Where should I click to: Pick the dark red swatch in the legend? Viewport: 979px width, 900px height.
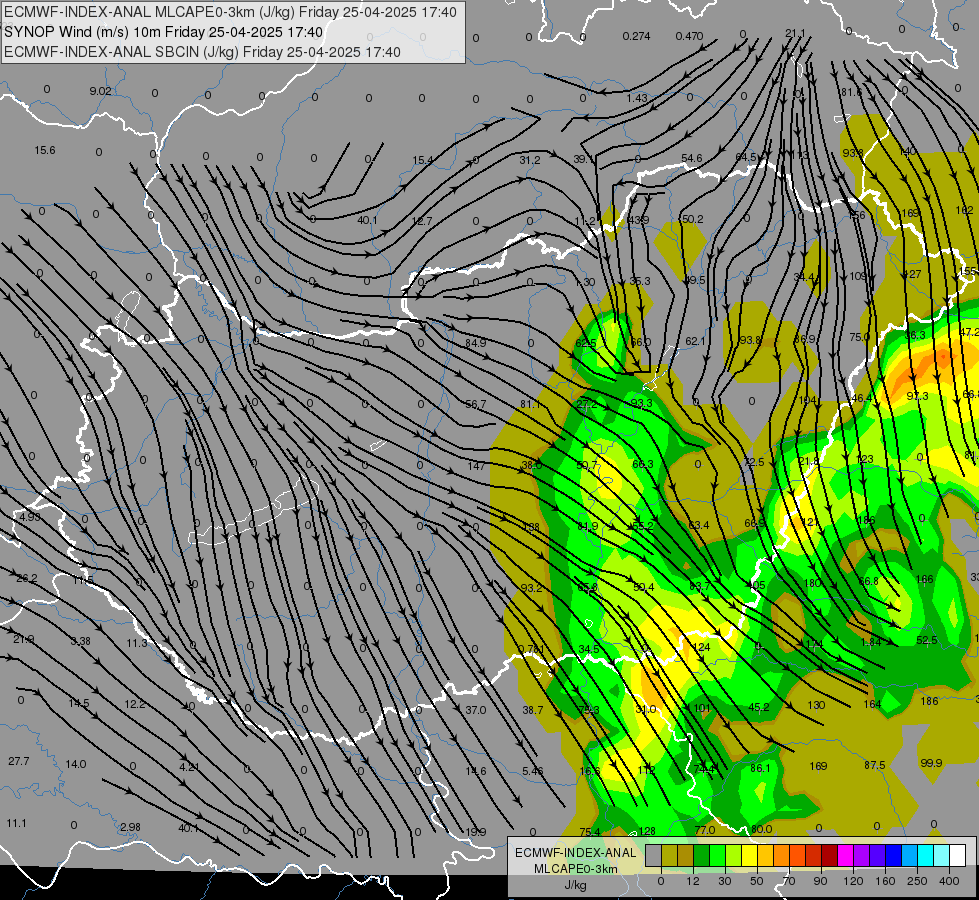click(x=830, y=855)
